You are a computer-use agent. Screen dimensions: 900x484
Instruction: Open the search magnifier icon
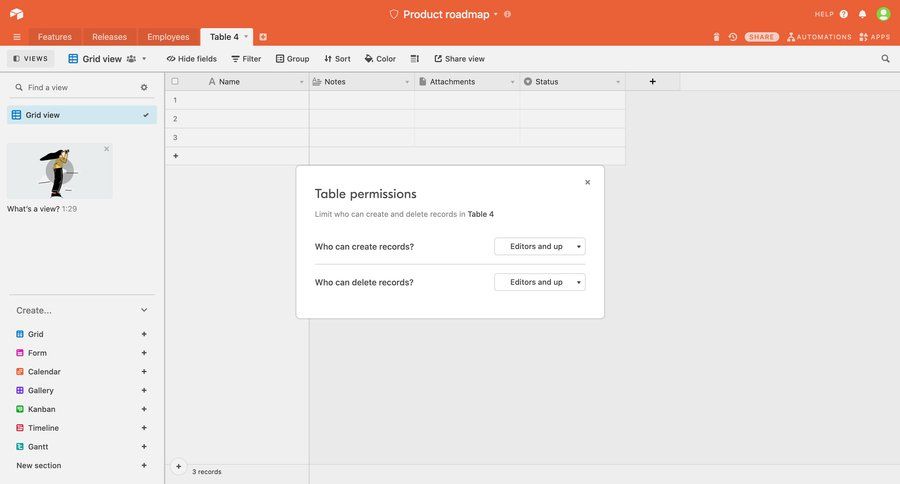(x=885, y=59)
